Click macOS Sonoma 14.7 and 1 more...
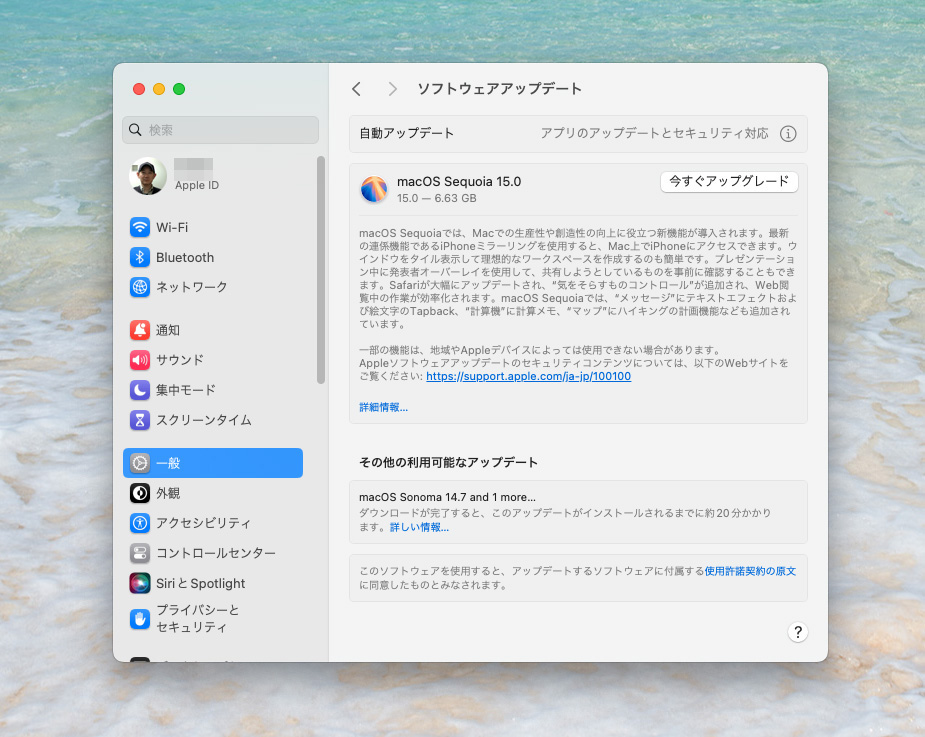 pos(447,497)
